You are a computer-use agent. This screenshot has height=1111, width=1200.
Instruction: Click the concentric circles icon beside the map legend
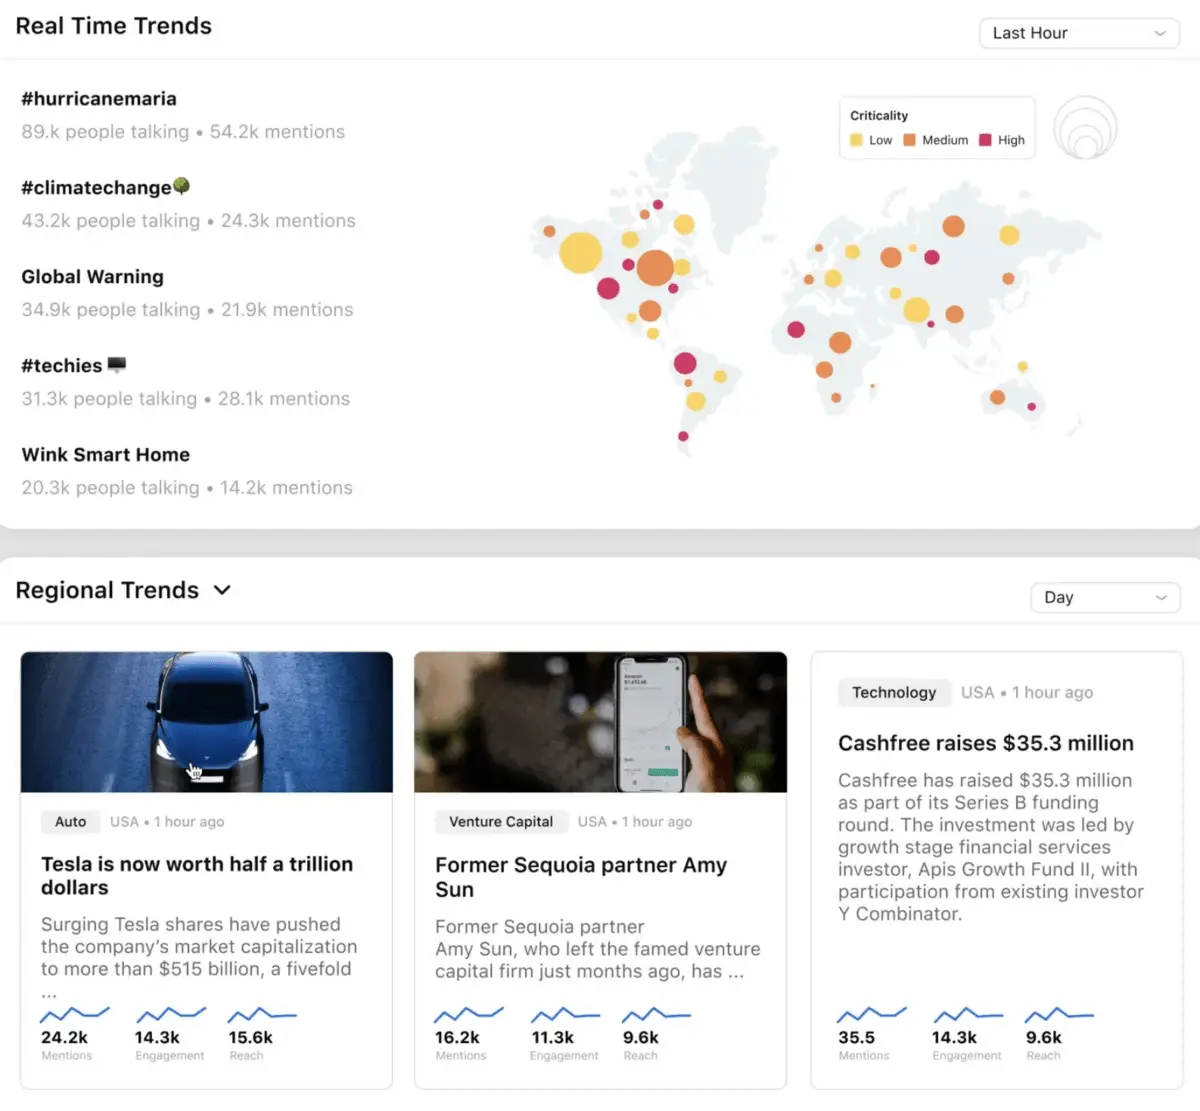click(x=1085, y=128)
